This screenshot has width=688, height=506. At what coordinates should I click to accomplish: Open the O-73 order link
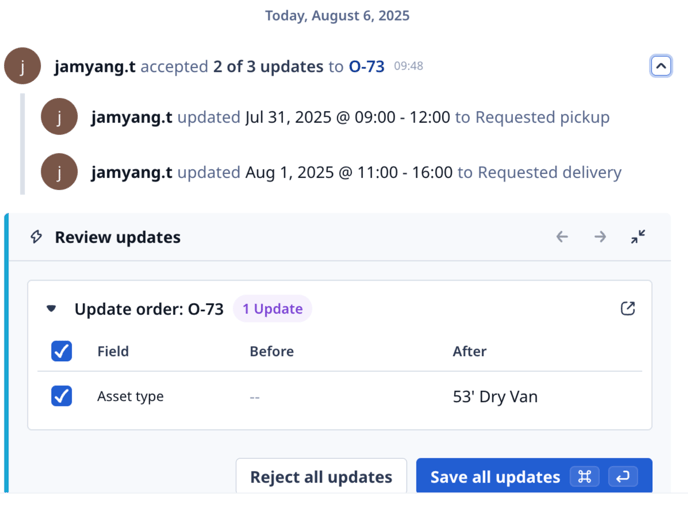[366, 66]
